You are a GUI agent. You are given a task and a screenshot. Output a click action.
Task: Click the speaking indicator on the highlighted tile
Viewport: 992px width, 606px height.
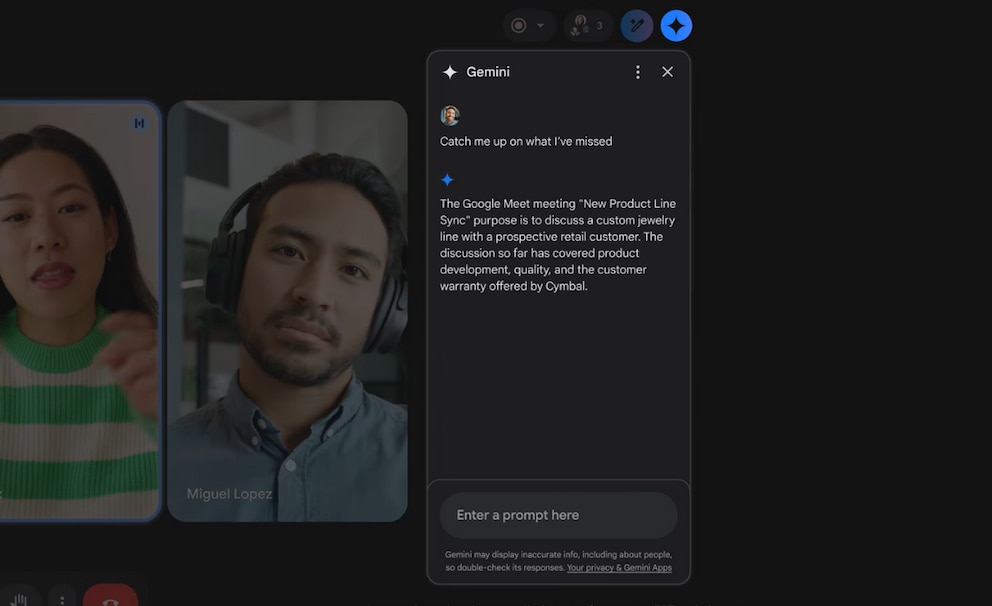139,123
